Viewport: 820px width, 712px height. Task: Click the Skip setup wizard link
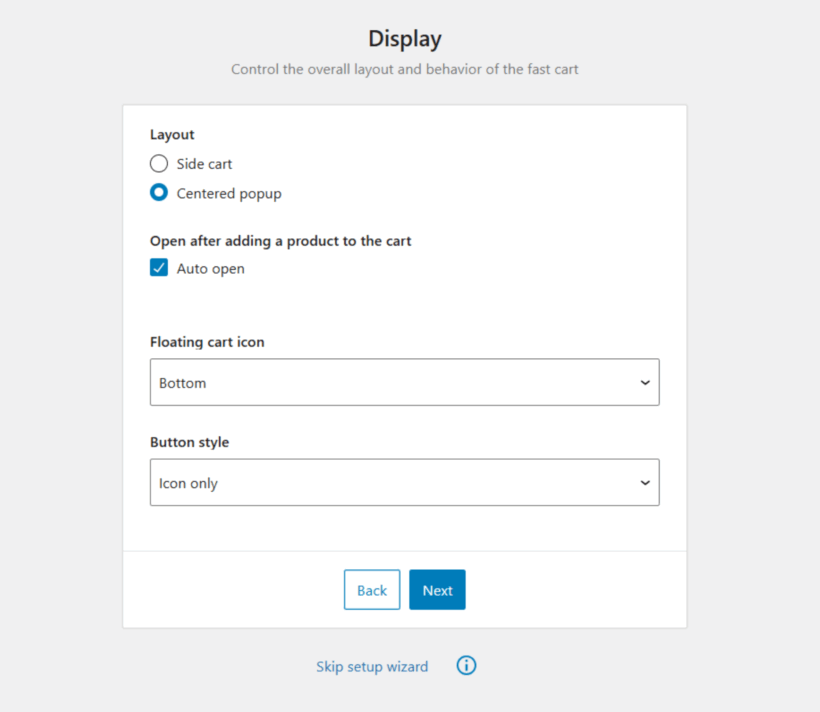[371, 665]
